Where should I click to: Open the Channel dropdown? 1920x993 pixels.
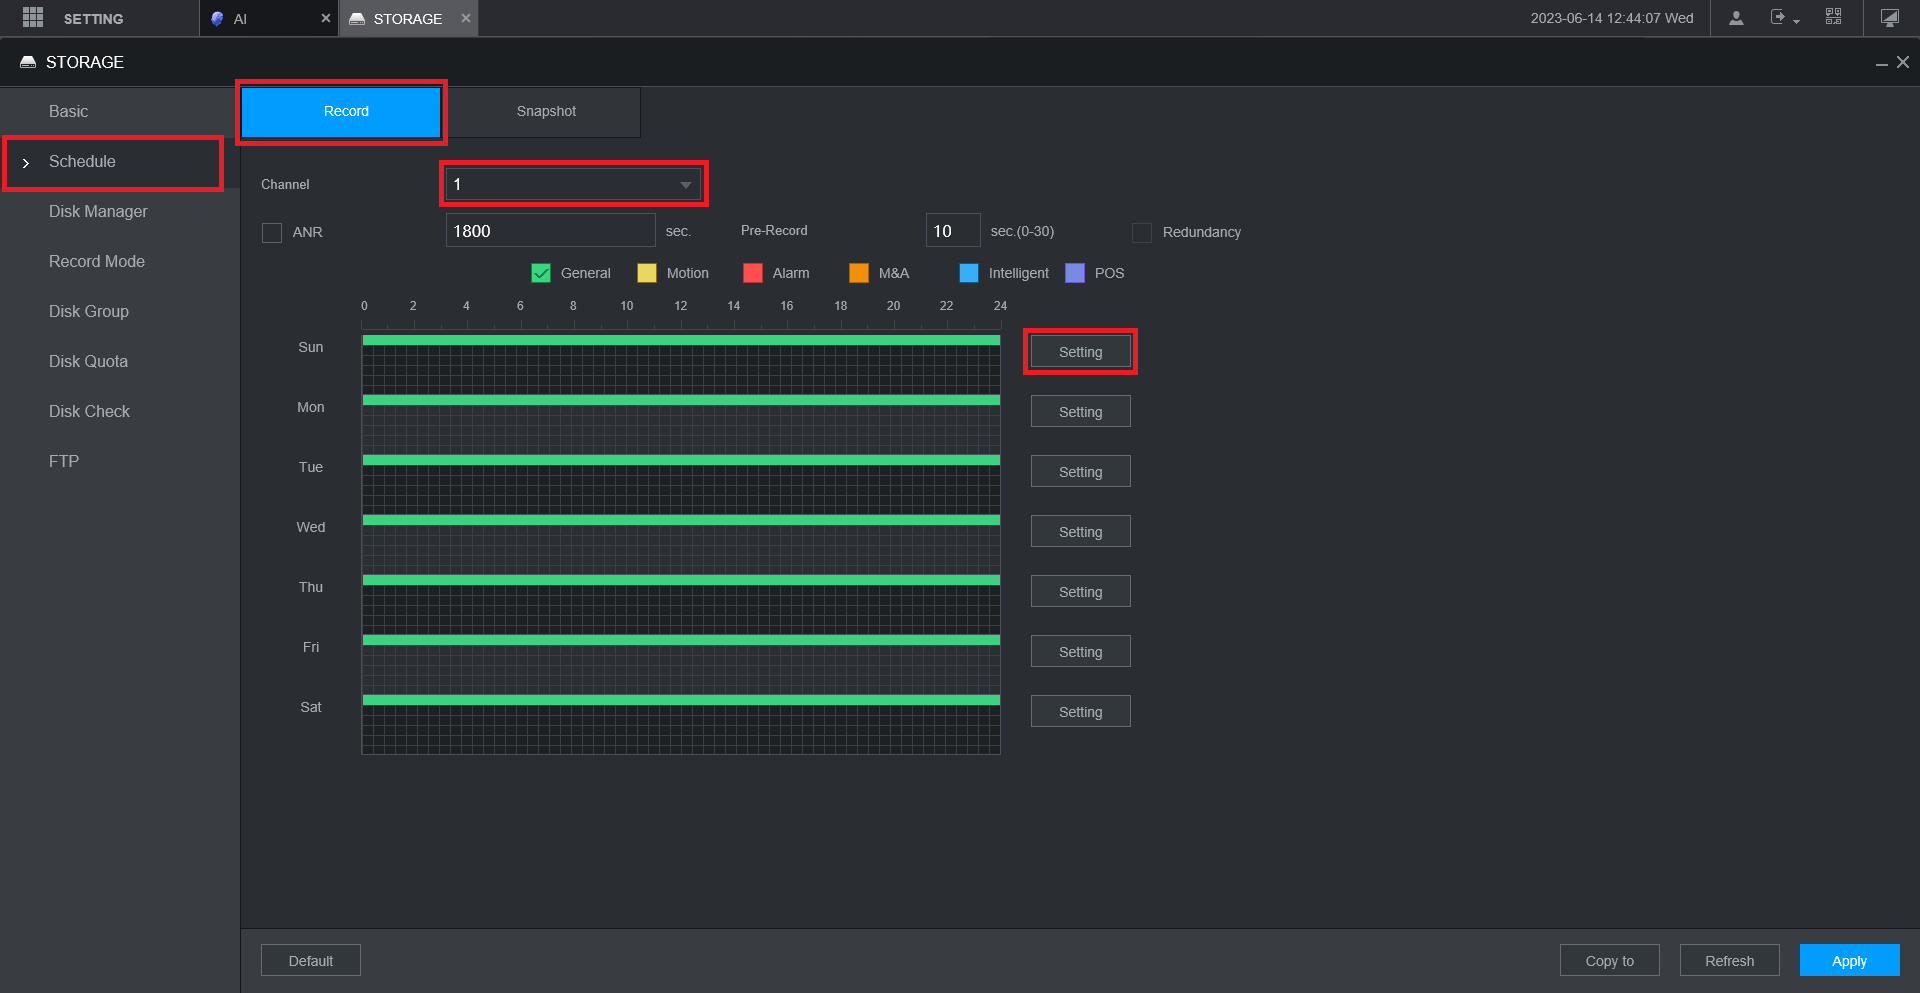pos(574,184)
